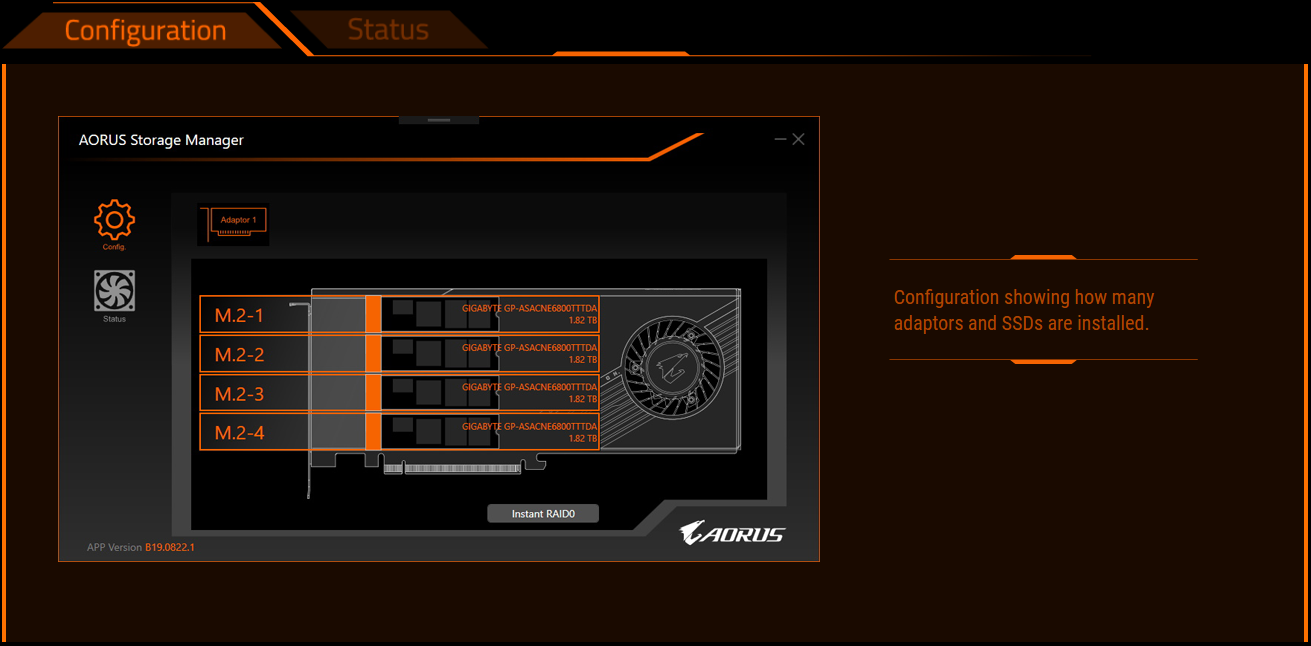The width and height of the screenshot is (1311, 646).
Task: Click the 1.82 TB SSD in M.2-4 row
Action: pyautogui.click(x=582, y=439)
